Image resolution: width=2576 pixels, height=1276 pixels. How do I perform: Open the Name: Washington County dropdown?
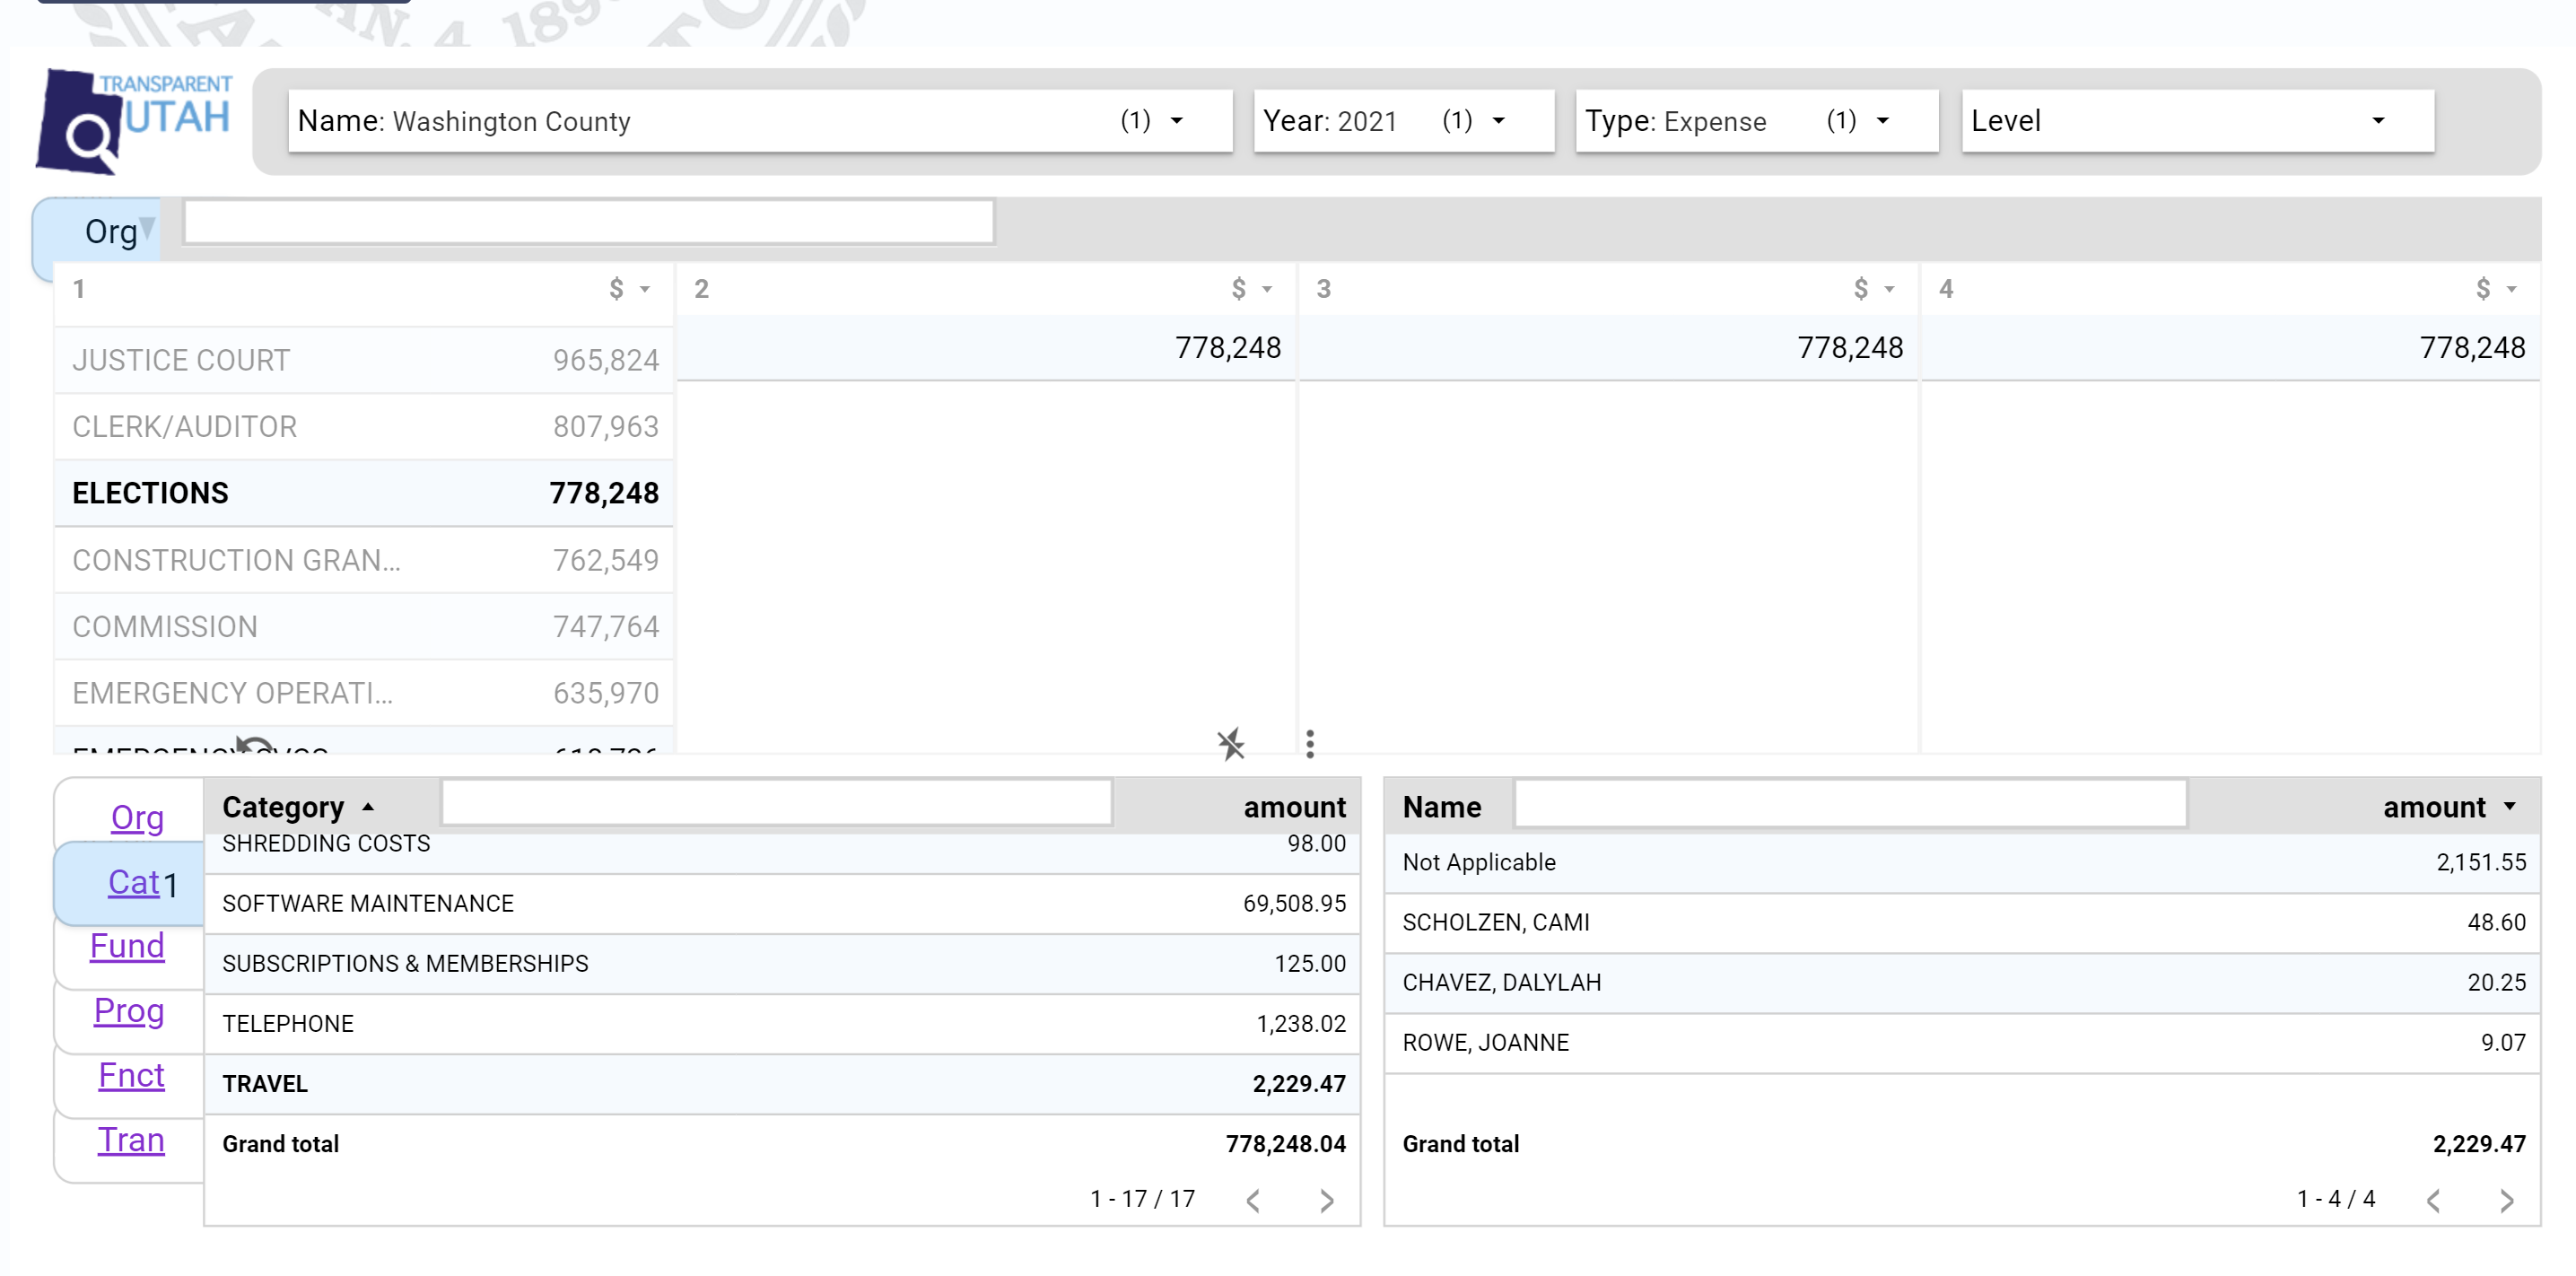[760, 121]
